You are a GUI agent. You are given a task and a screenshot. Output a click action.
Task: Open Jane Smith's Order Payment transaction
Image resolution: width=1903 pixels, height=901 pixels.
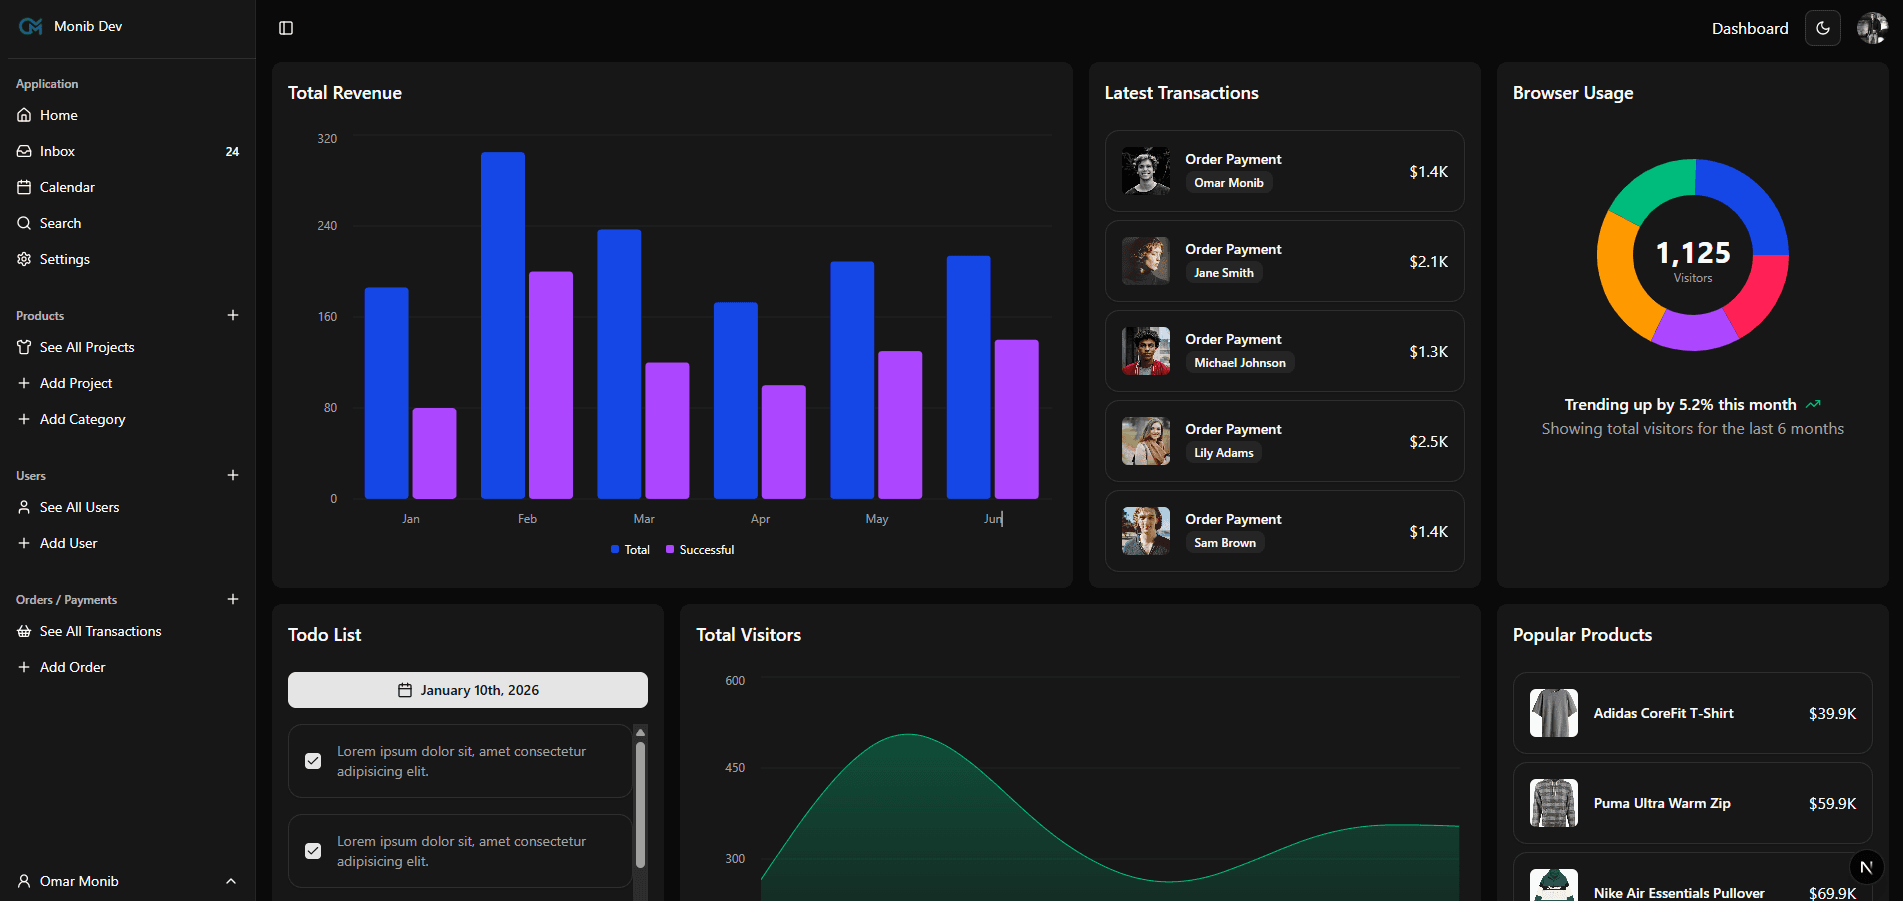1285,261
